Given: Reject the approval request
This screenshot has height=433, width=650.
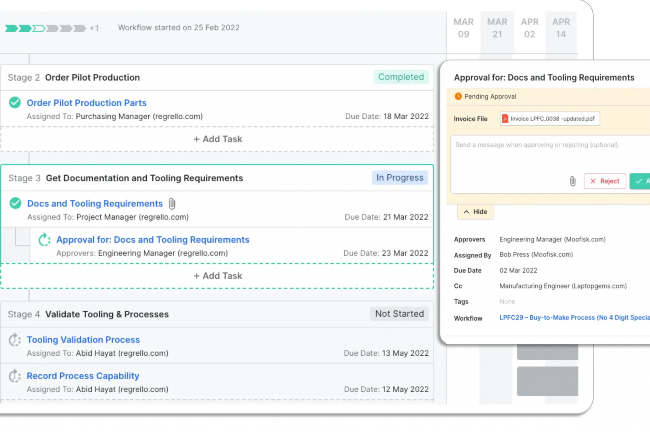Looking at the screenshot, I should pos(605,181).
